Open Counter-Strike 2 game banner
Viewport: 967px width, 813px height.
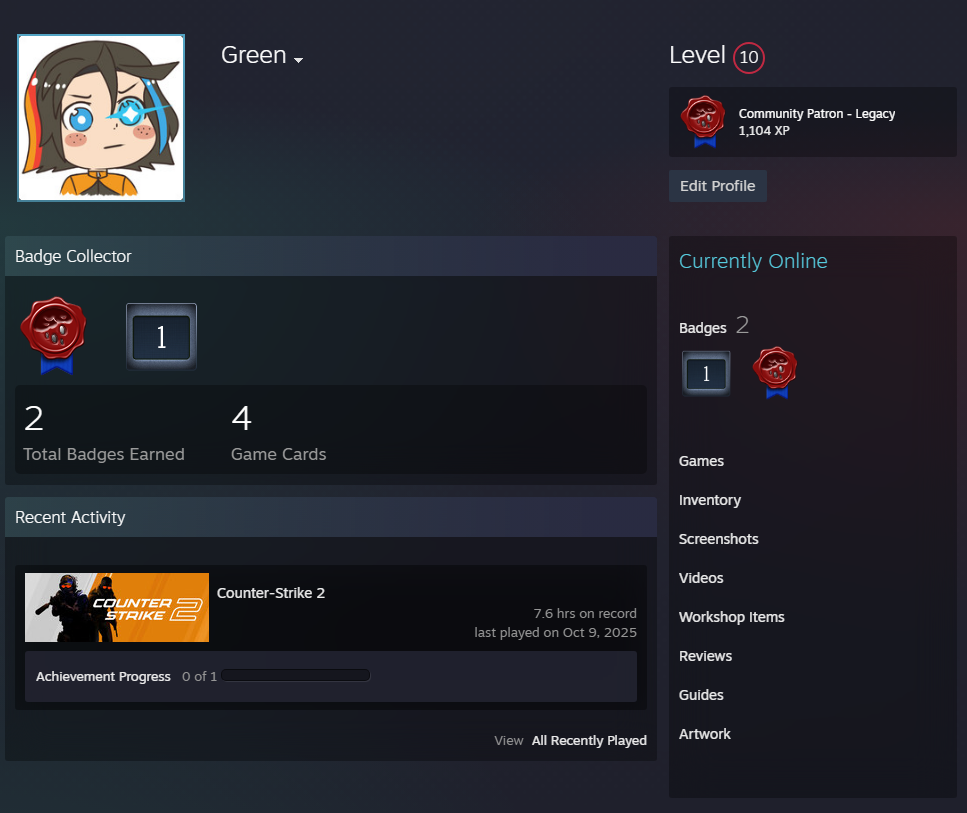117,608
